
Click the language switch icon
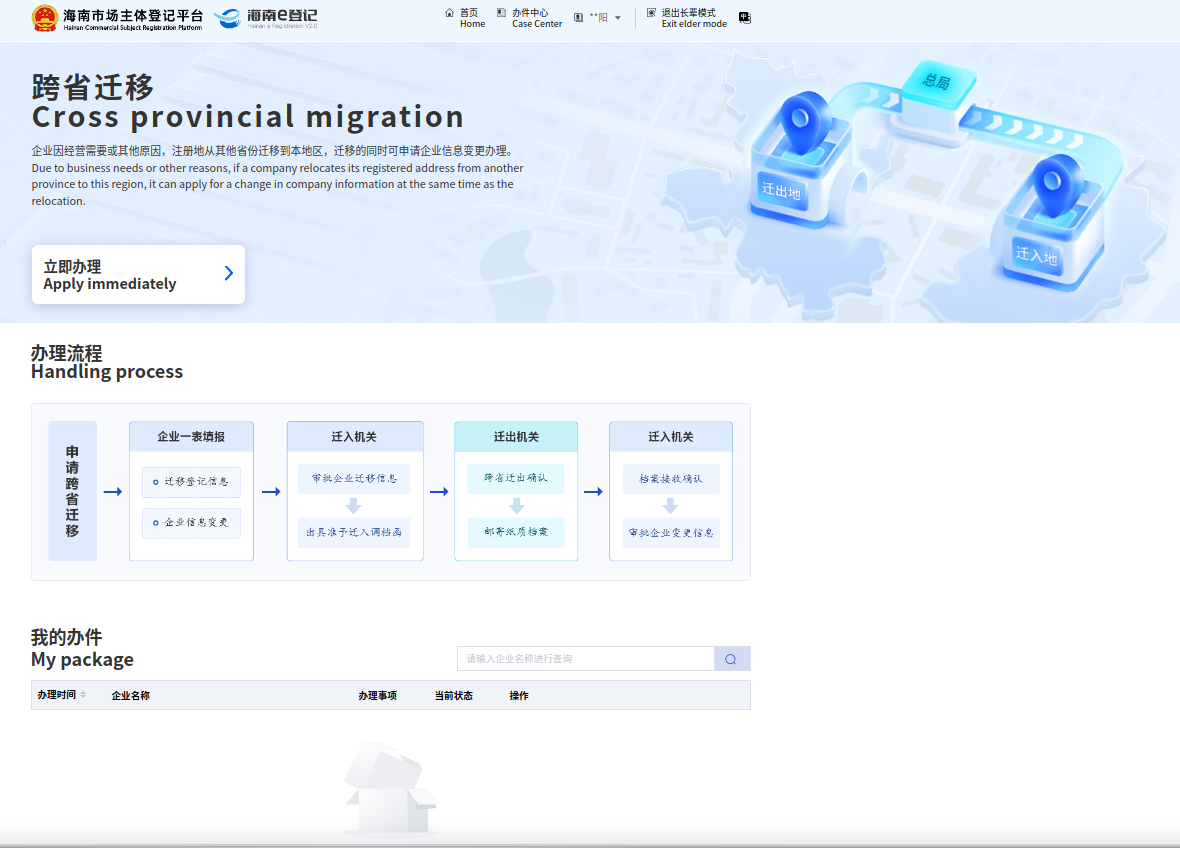click(744, 18)
